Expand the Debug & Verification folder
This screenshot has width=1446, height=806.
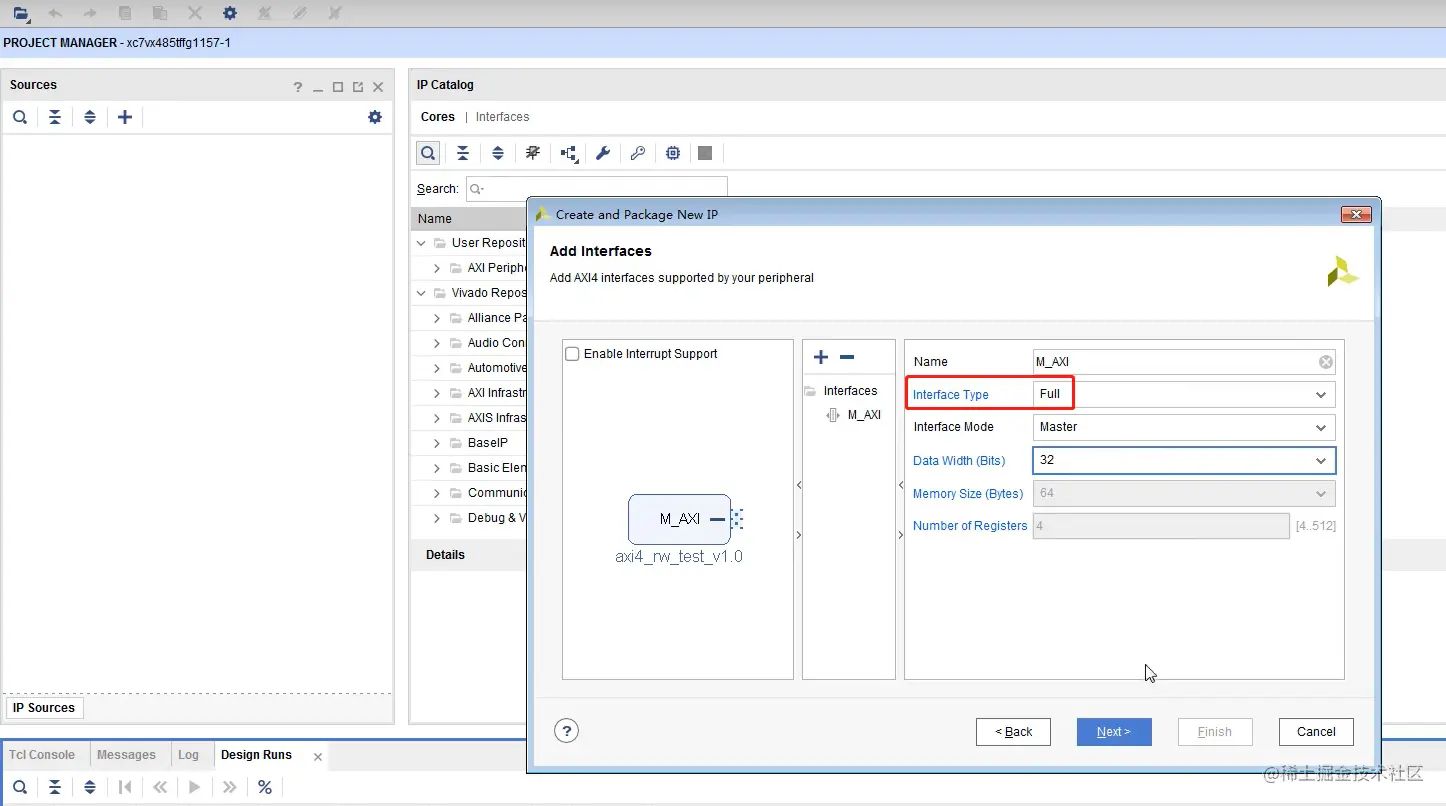point(437,518)
